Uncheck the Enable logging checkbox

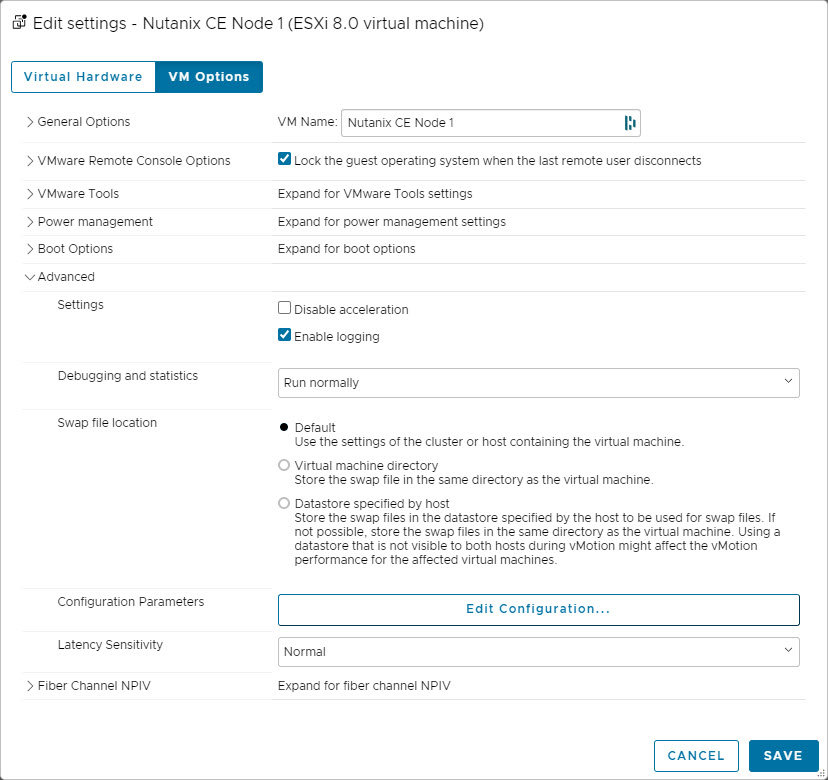point(284,335)
